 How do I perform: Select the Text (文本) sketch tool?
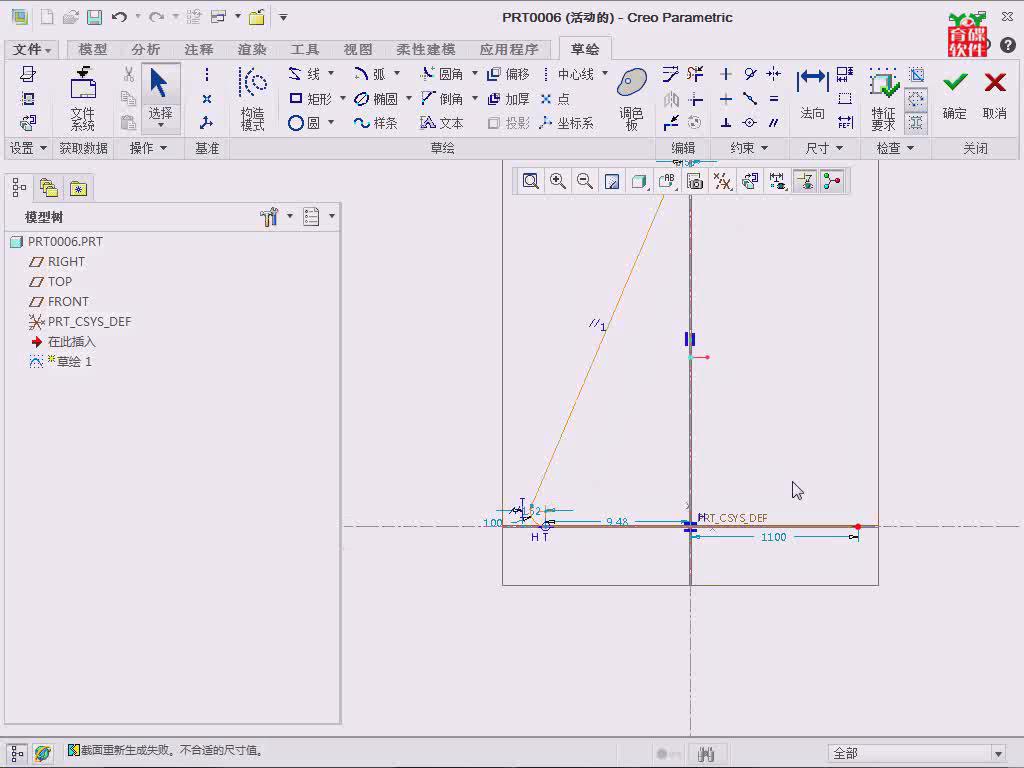(442, 123)
